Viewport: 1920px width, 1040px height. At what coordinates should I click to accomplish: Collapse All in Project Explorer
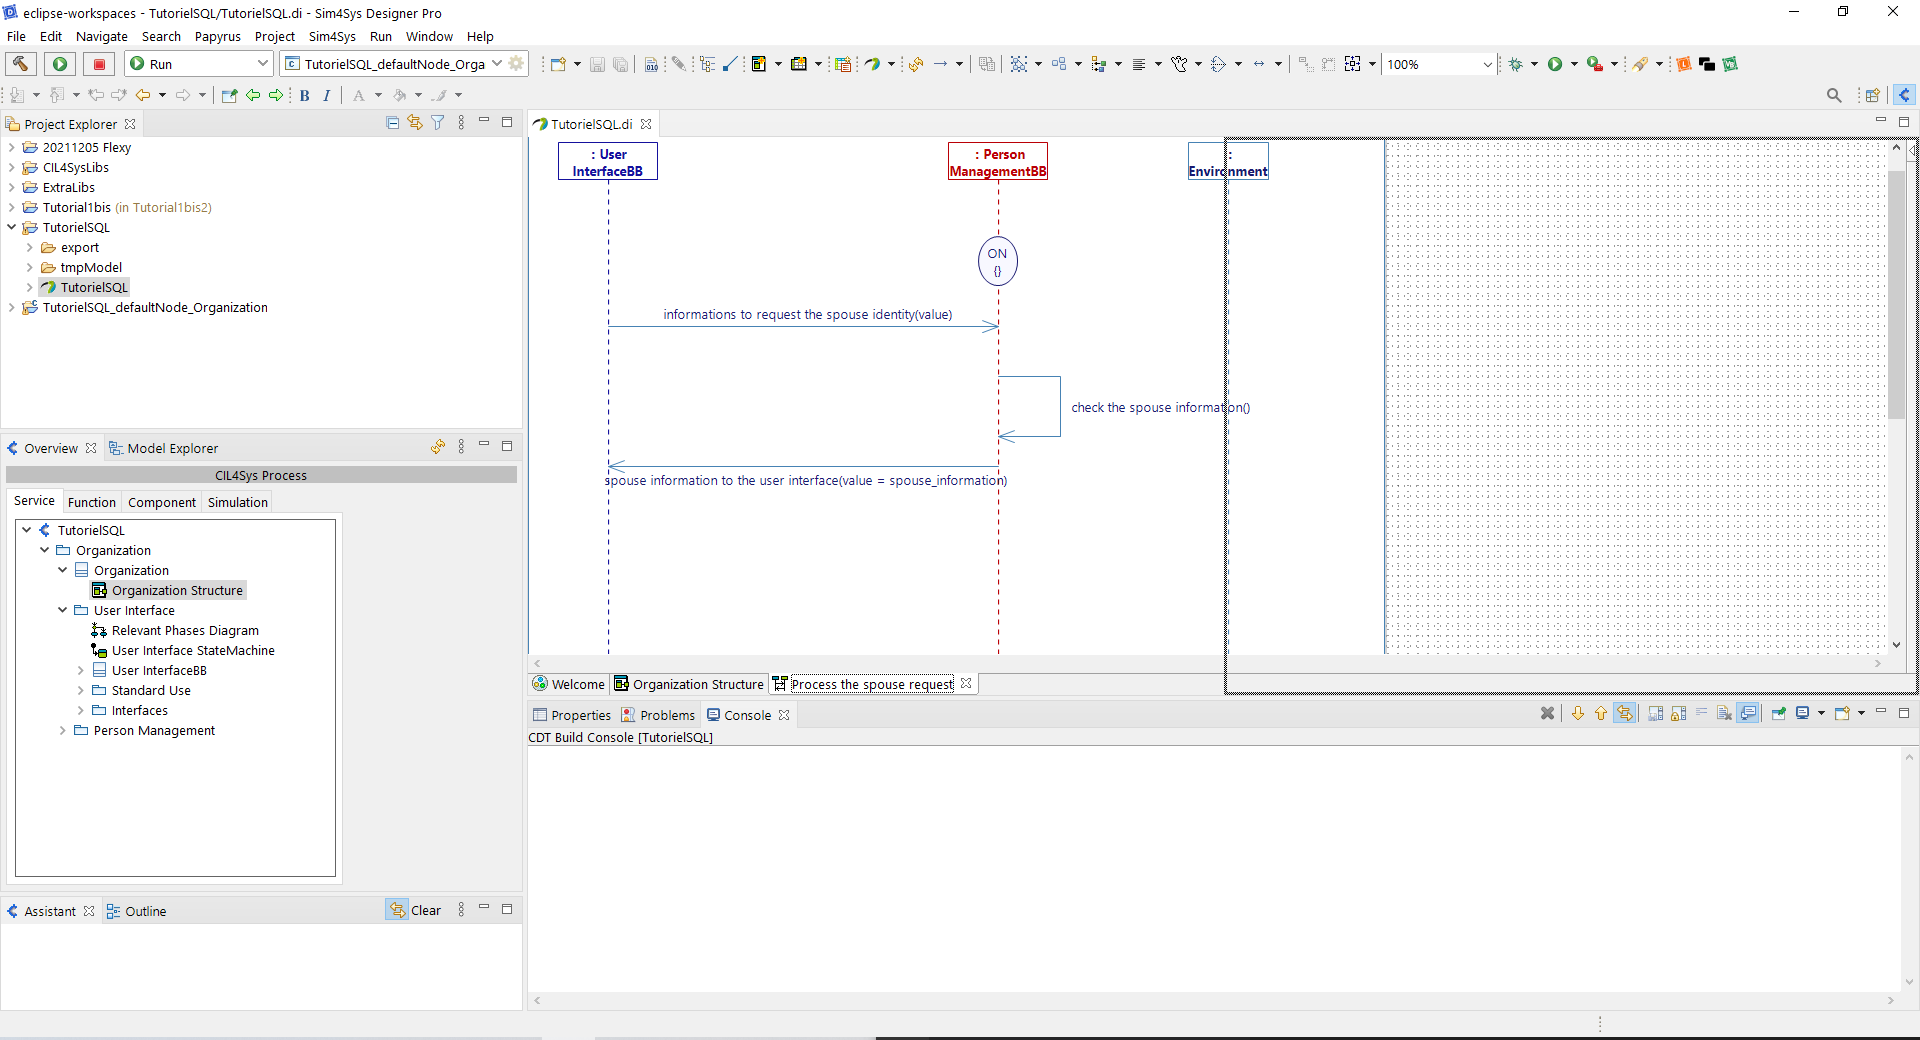click(x=392, y=122)
